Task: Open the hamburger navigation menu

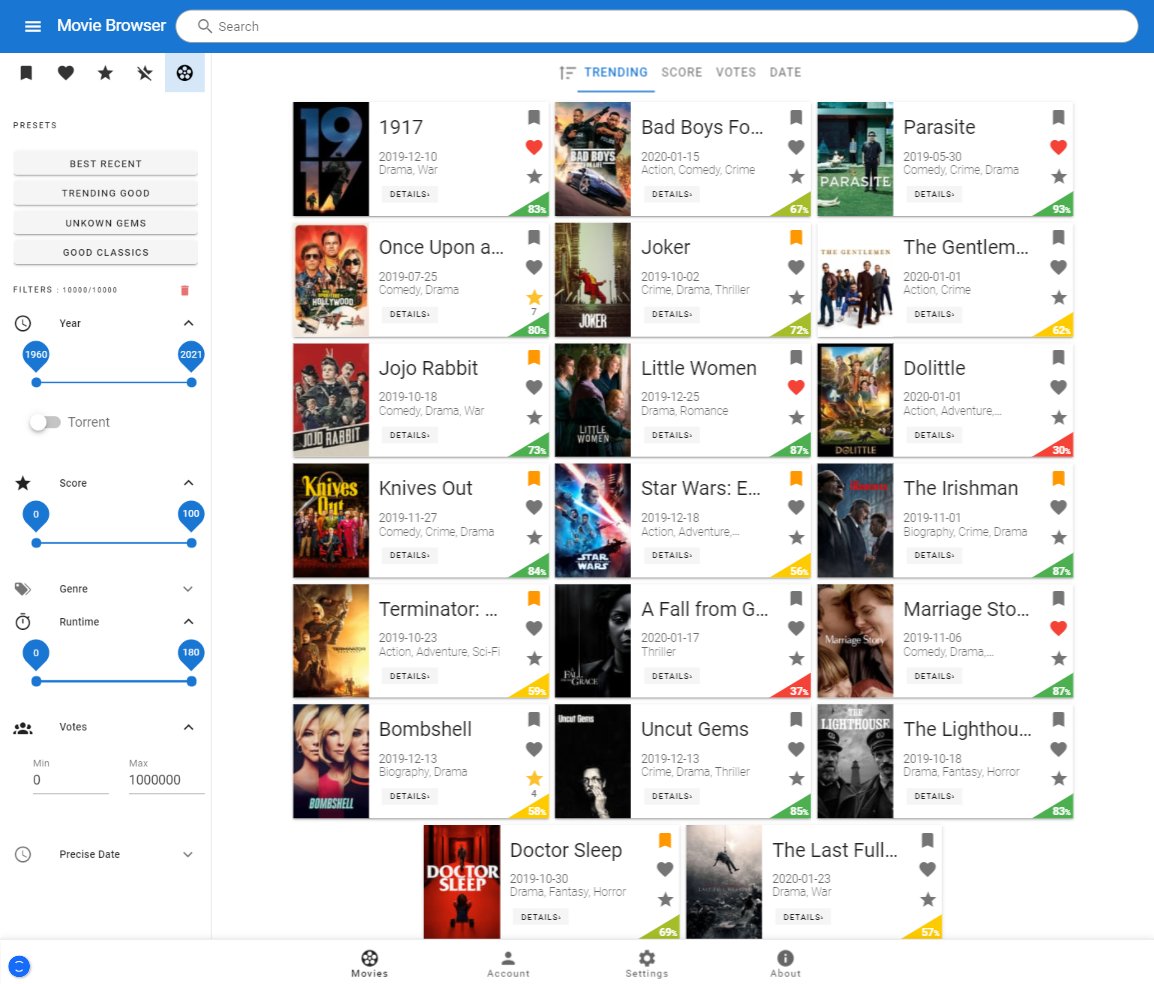Action: coord(32,26)
